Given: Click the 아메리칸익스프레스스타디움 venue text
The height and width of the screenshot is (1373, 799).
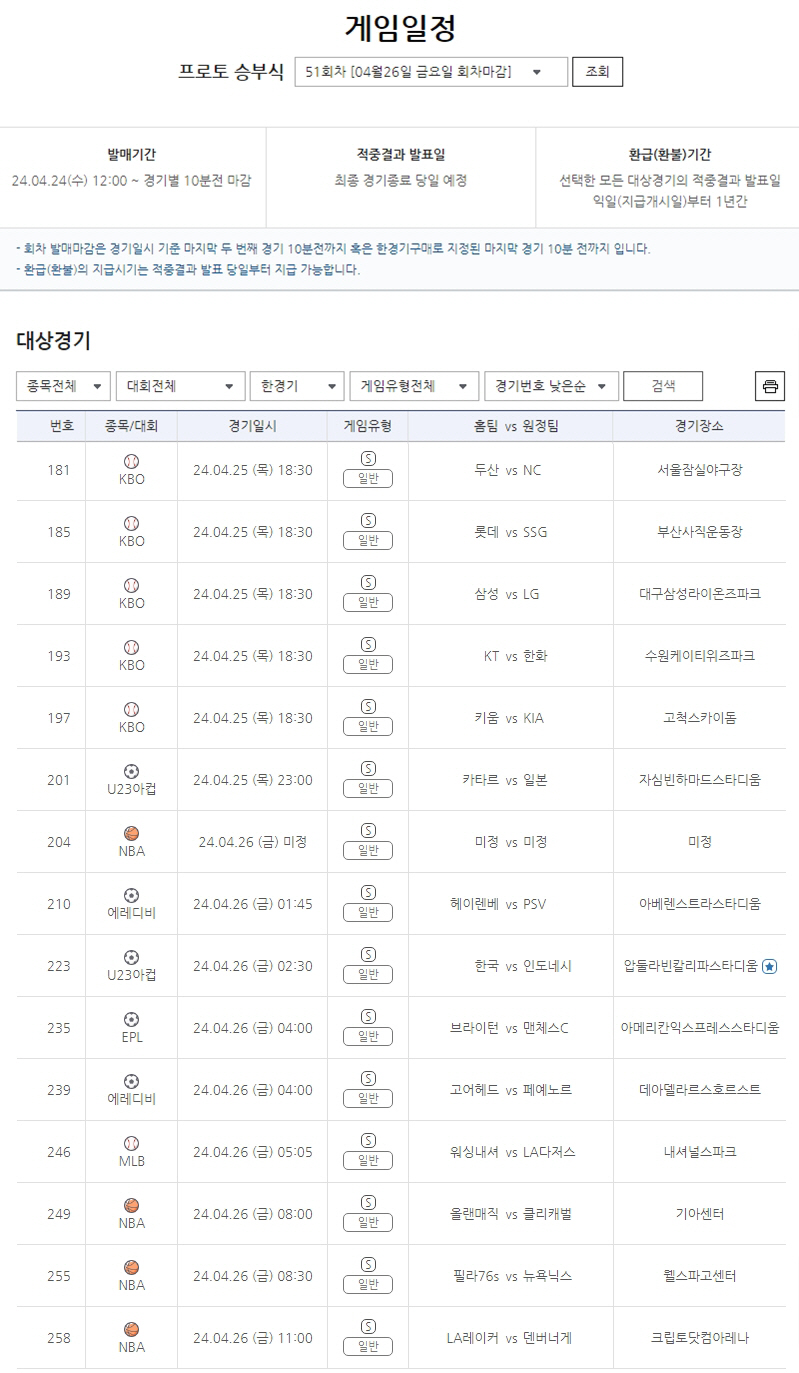Looking at the screenshot, I should 700,1028.
